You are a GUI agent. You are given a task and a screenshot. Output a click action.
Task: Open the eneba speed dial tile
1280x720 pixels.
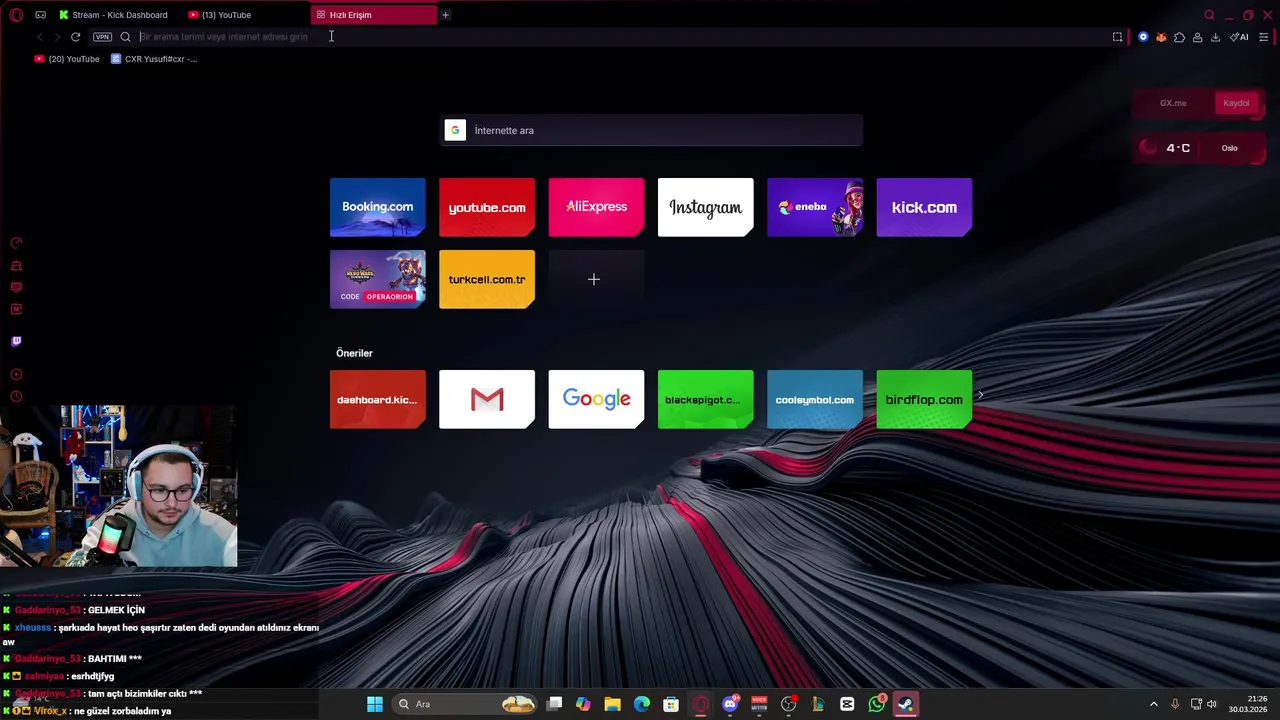(x=815, y=207)
